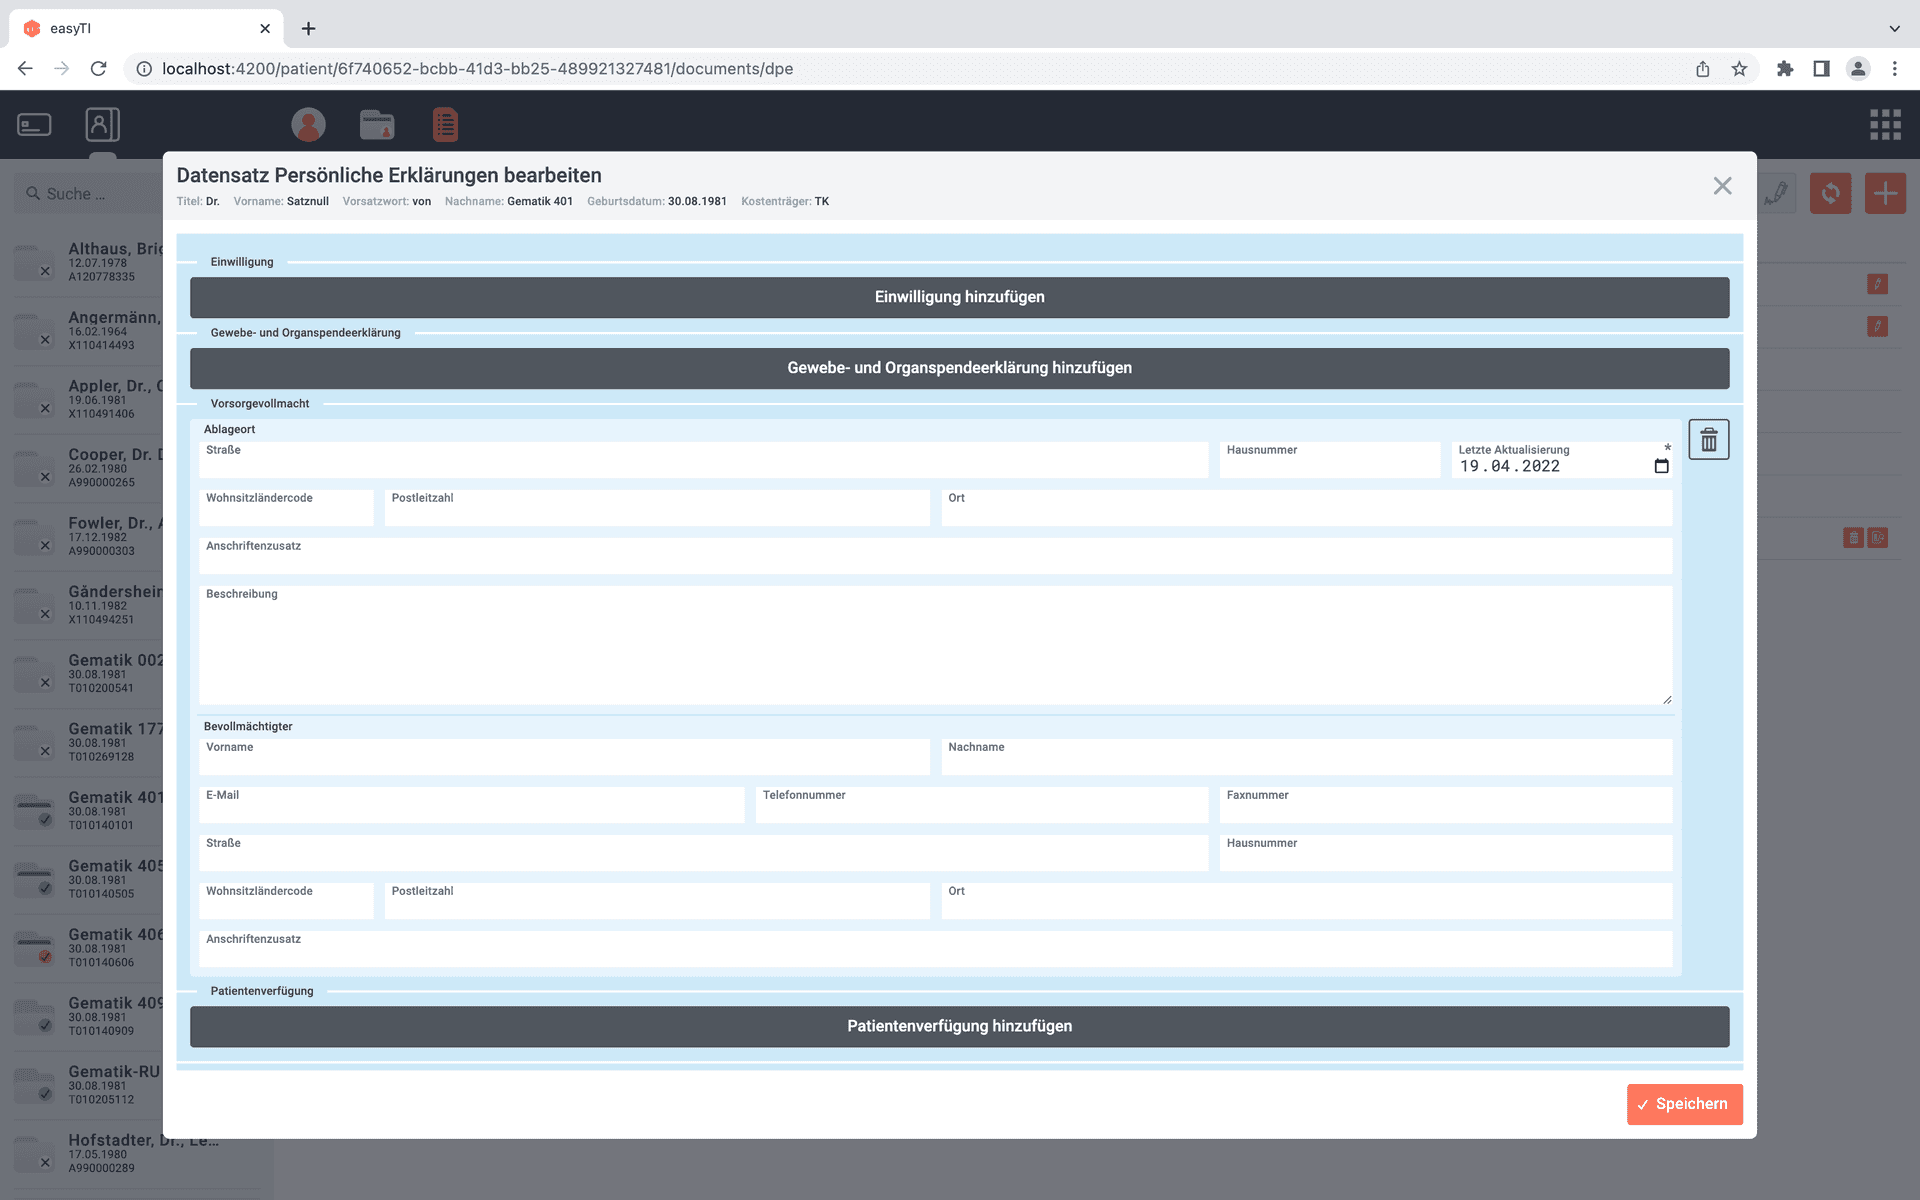Open the red document list icon

(445, 125)
